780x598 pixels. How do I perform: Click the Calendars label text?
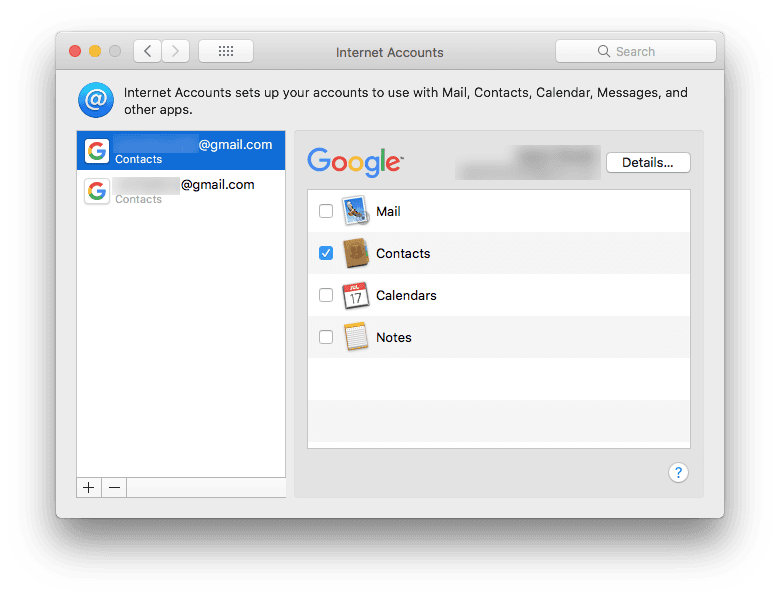pos(406,296)
